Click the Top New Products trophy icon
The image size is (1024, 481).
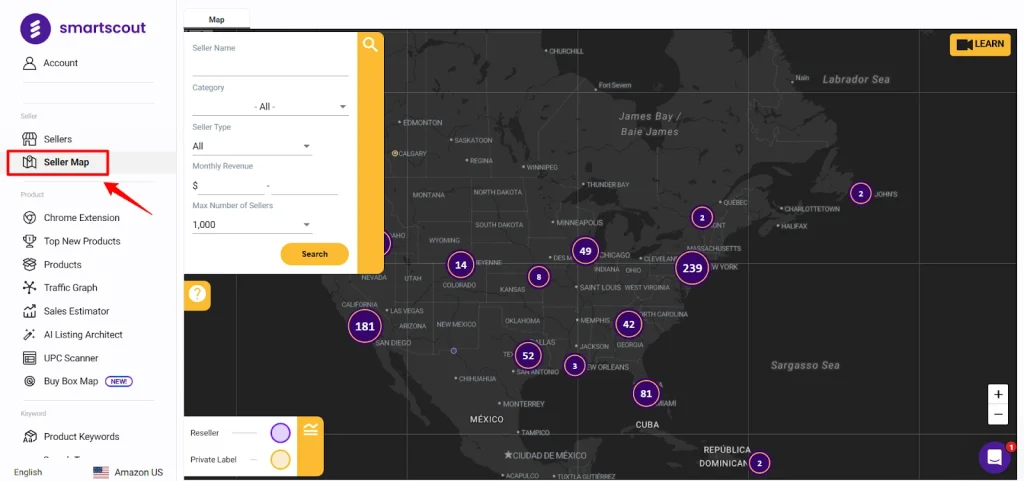coord(29,241)
